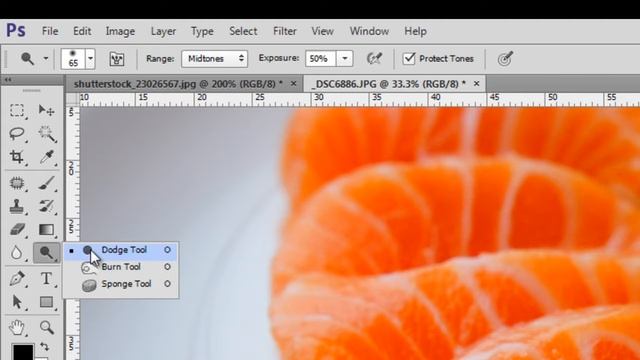Toggle the Brush panel button
The height and width of the screenshot is (360, 640).
point(117,59)
